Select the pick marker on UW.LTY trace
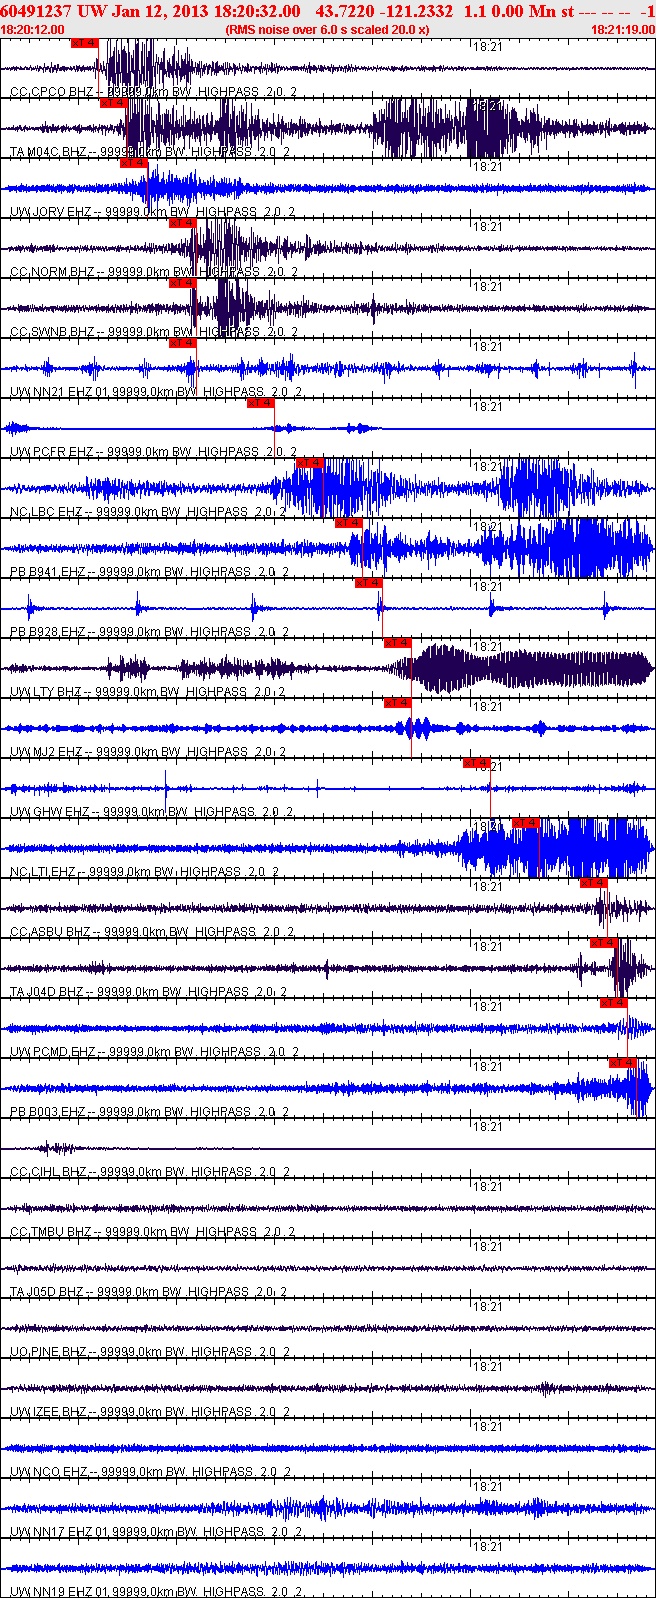 (397, 642)
